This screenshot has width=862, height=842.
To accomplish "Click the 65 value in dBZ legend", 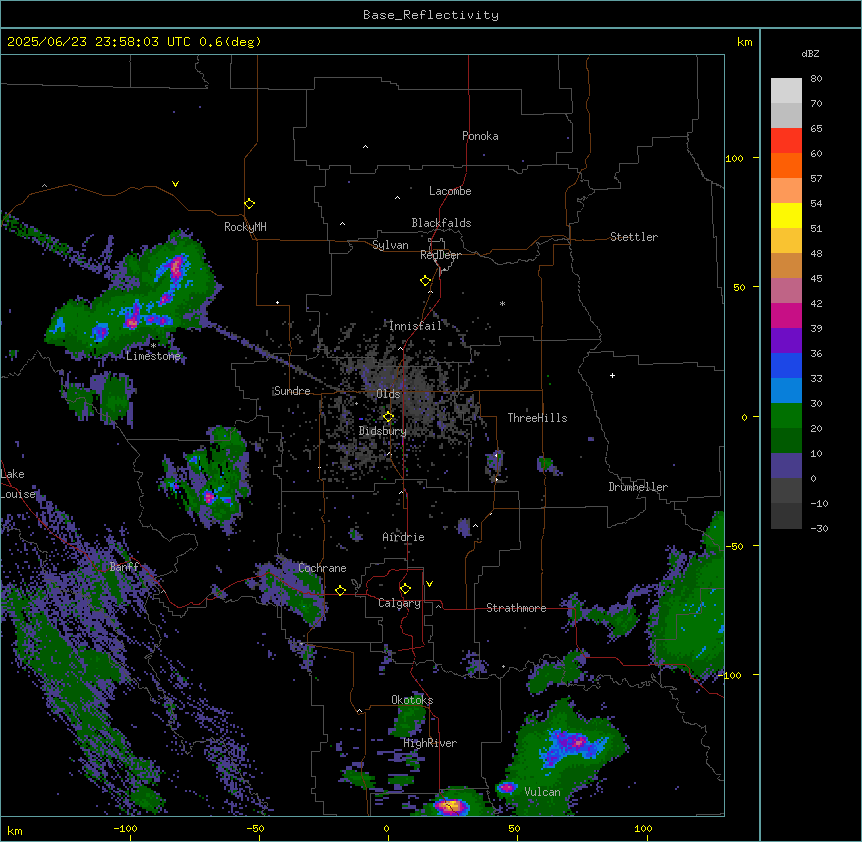I will pyautogui.click(x=816, y=129).
